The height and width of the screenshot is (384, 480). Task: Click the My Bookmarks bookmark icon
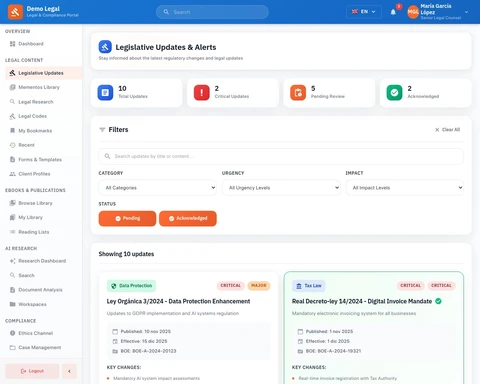(x=13, y=131)
